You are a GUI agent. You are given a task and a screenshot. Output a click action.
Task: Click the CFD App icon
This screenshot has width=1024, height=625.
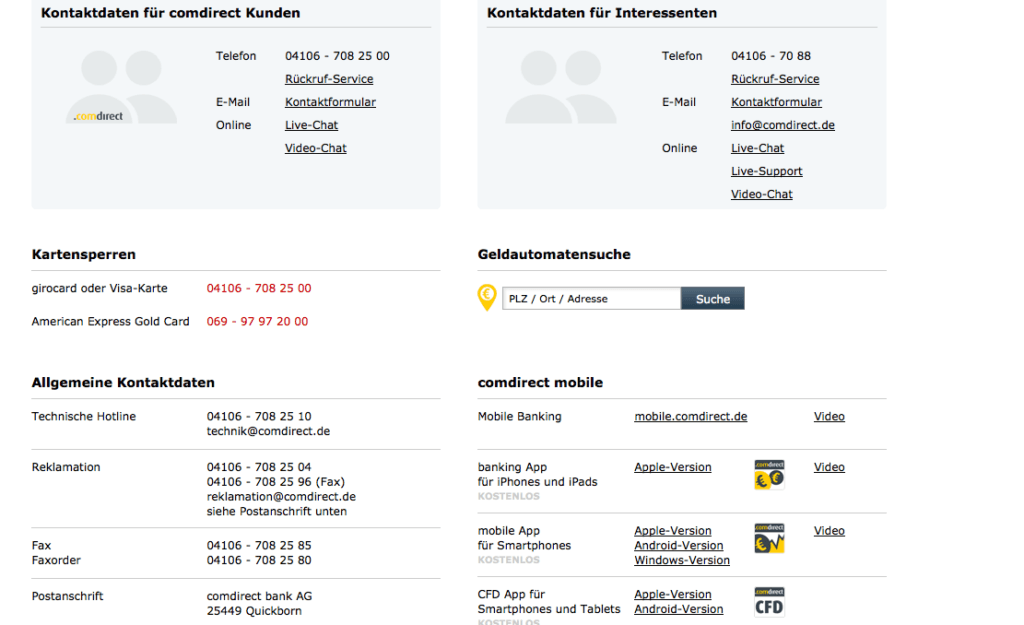769,601
